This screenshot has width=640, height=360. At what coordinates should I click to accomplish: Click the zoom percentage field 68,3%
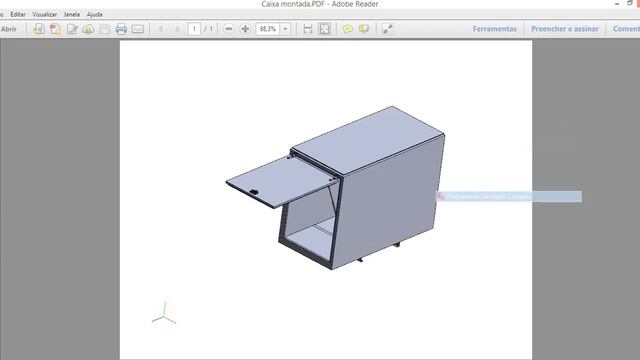coord(268,29)
